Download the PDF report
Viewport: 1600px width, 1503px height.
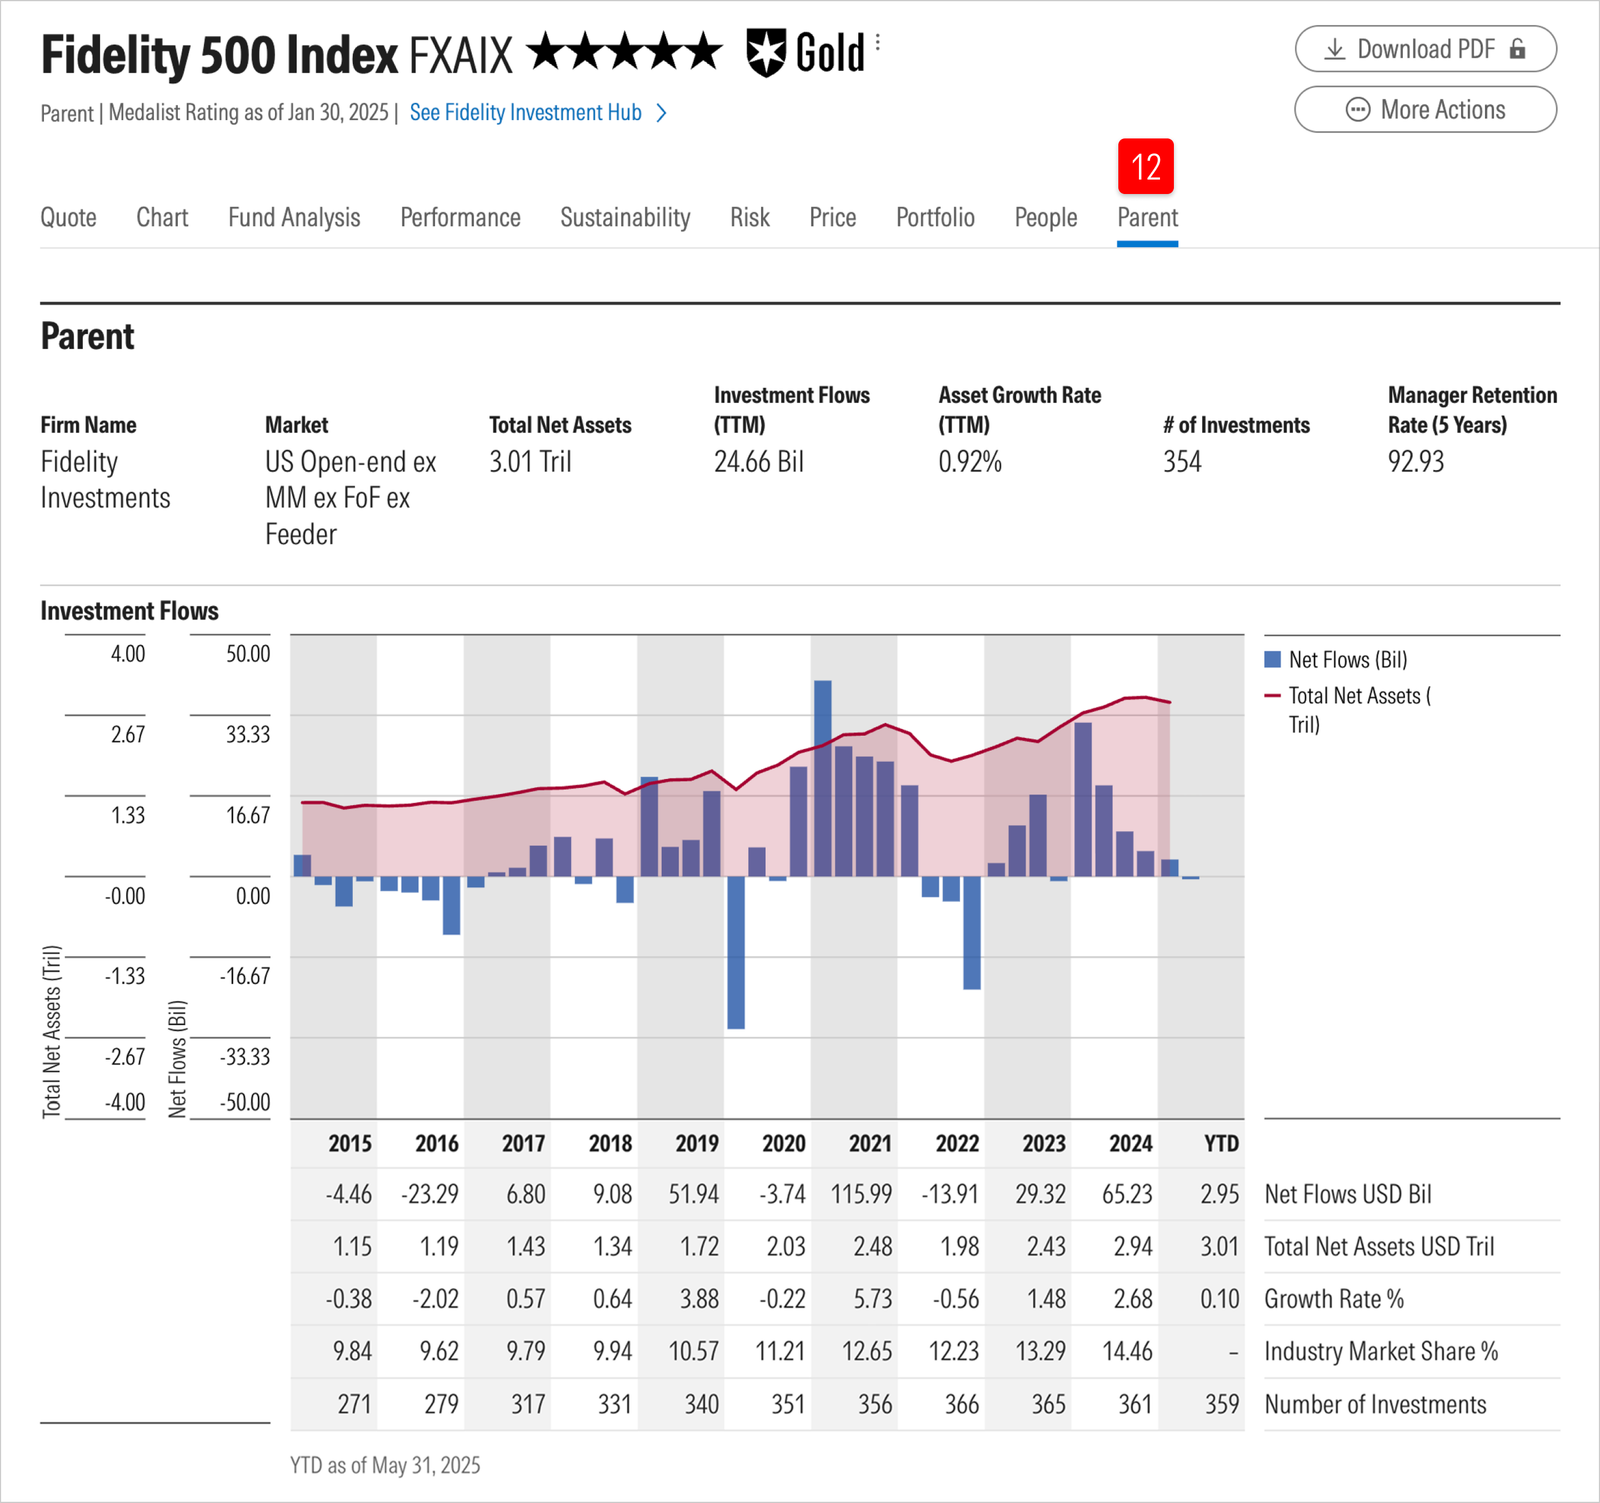pos(1425,49)
